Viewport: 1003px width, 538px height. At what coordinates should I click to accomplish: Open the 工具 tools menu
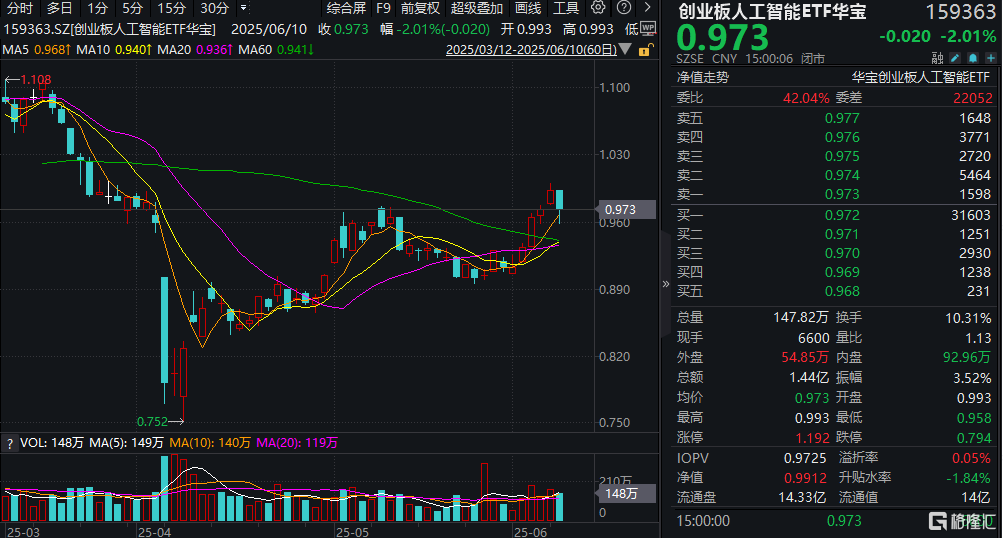565,8
